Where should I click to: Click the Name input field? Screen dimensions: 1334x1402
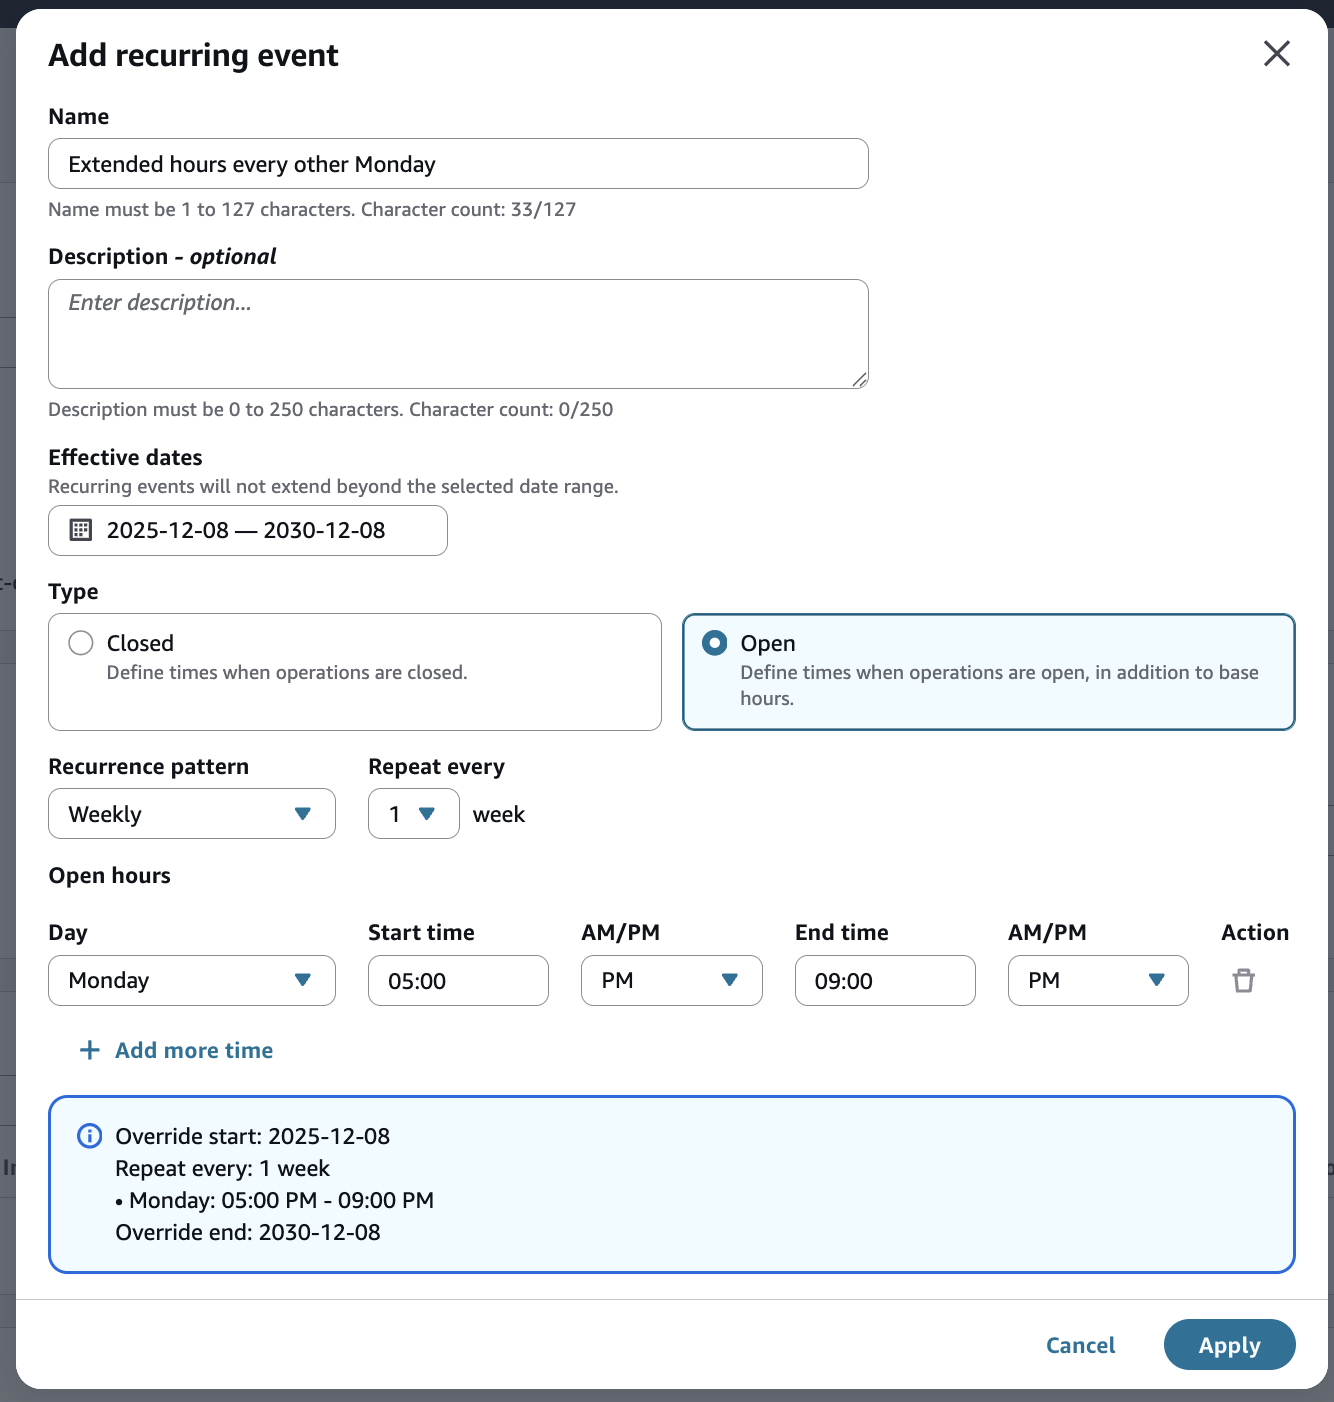(x=458, y=163)
